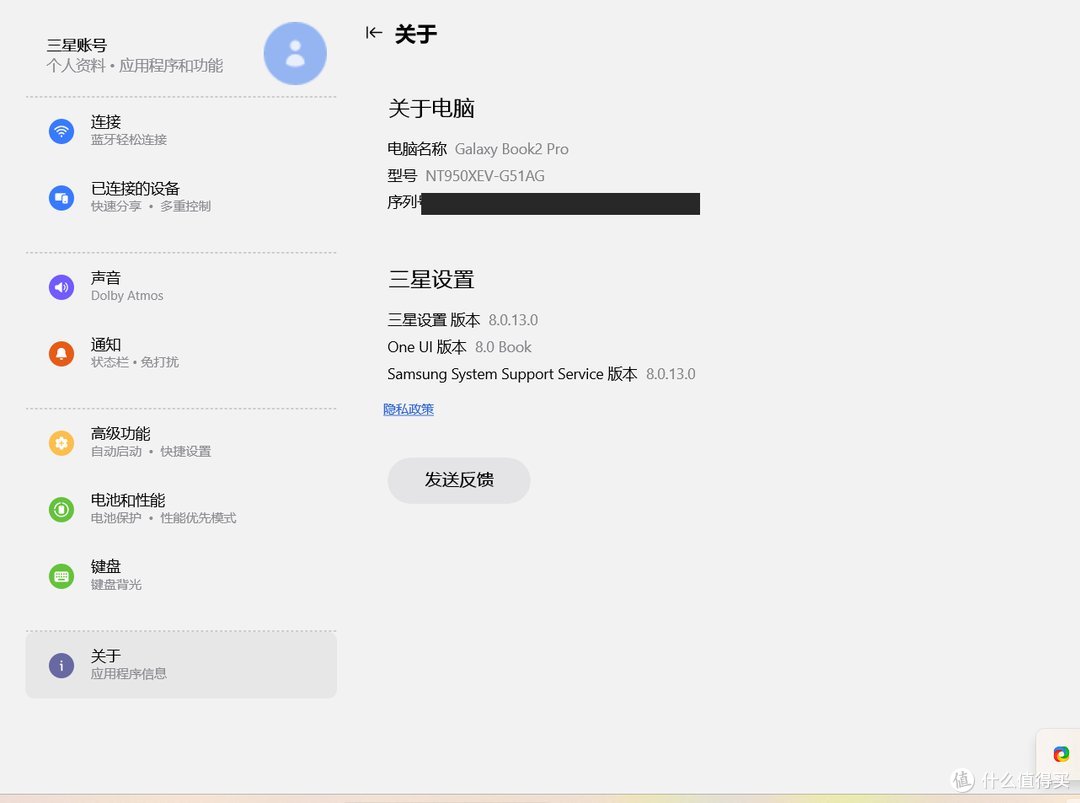This screenshot has height=803, width=1080.
Task: Click the 发送反馈 button
Action: (x=459, y=480)
